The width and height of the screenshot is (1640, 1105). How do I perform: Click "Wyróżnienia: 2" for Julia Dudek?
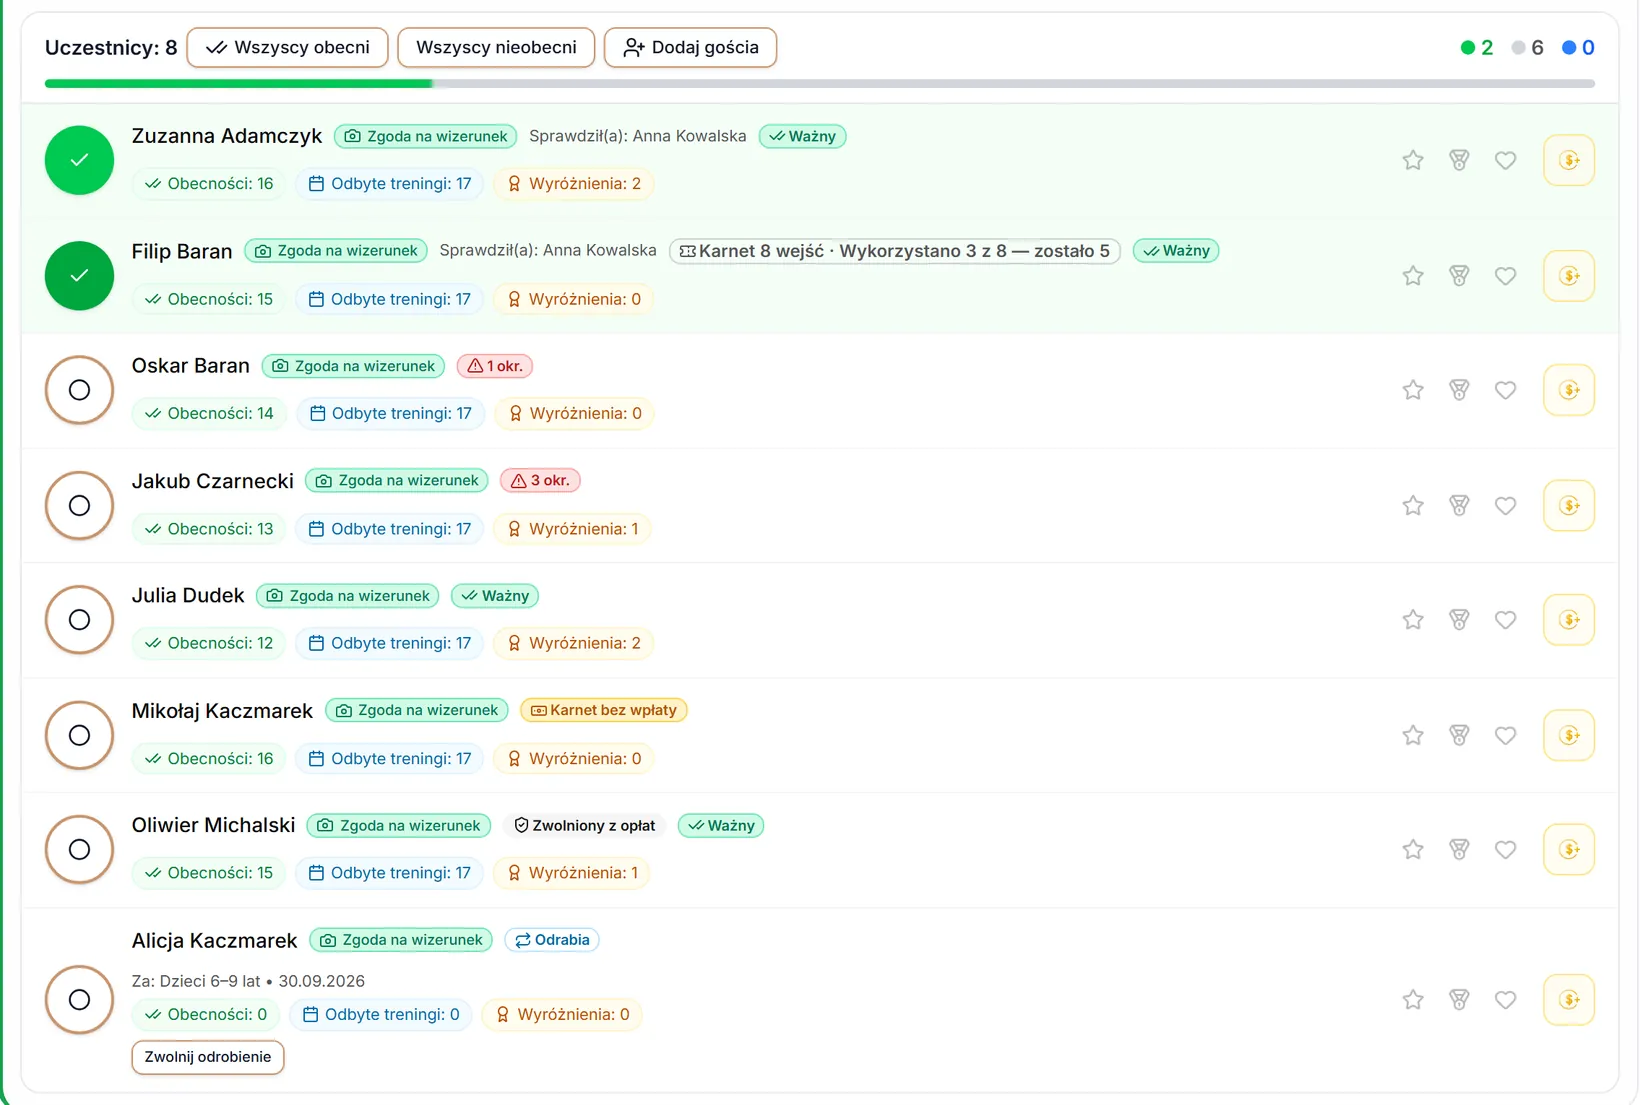point(574,643)
